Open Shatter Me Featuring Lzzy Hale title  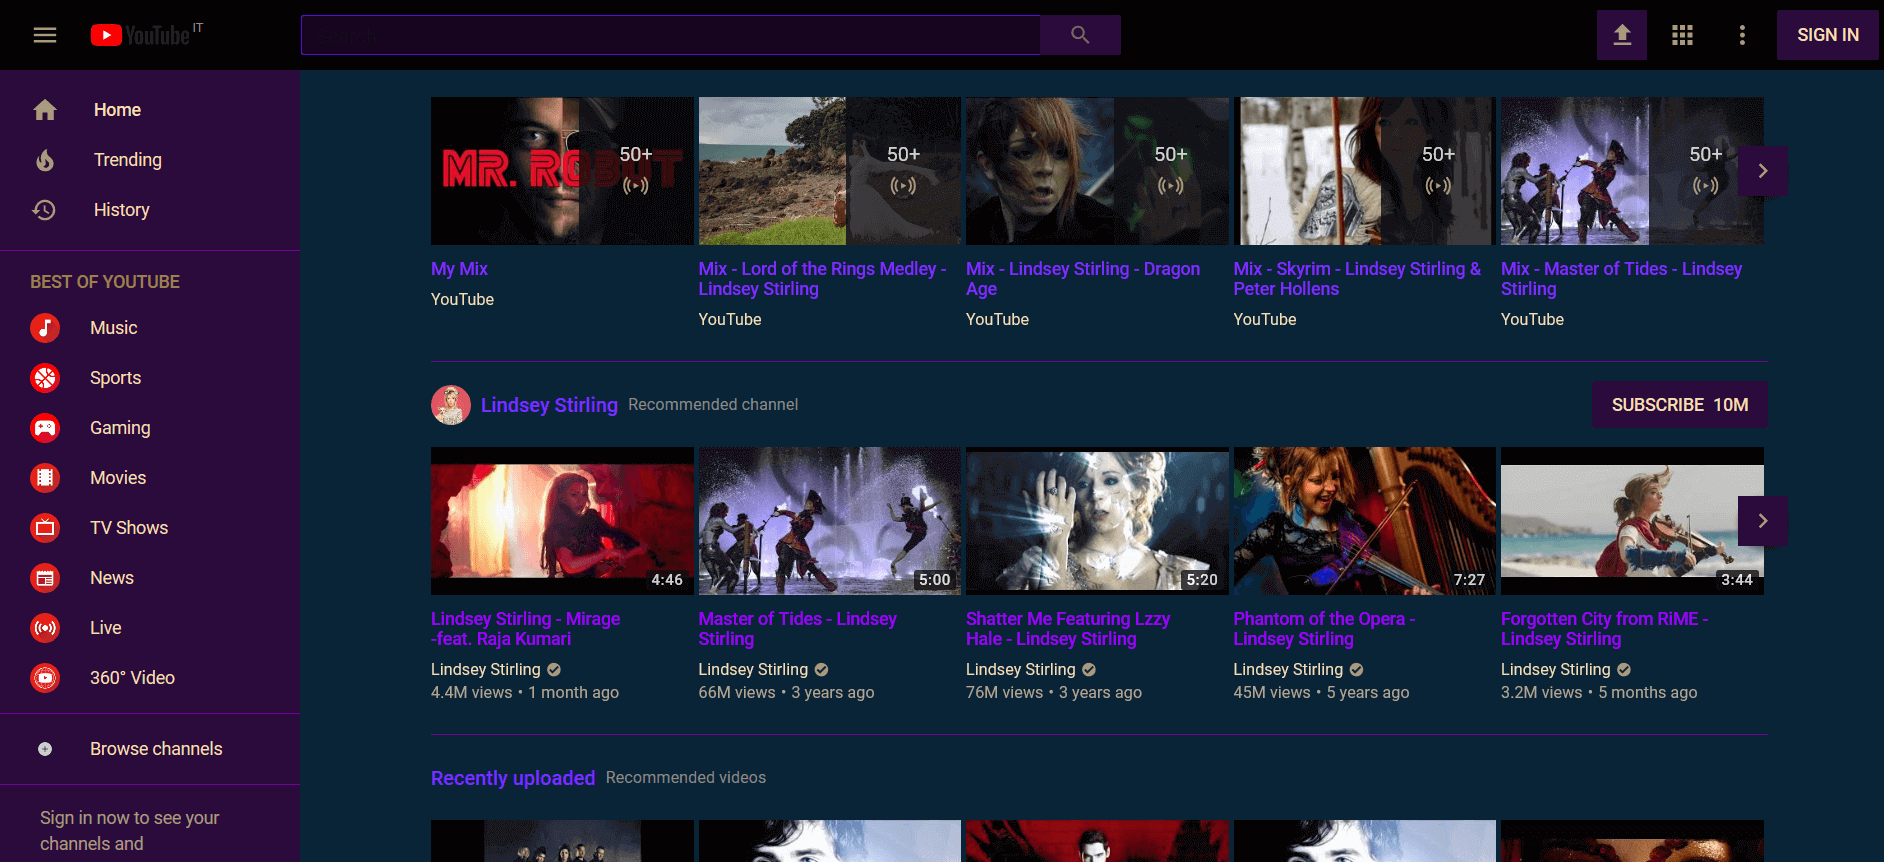tap(1068, 629)
